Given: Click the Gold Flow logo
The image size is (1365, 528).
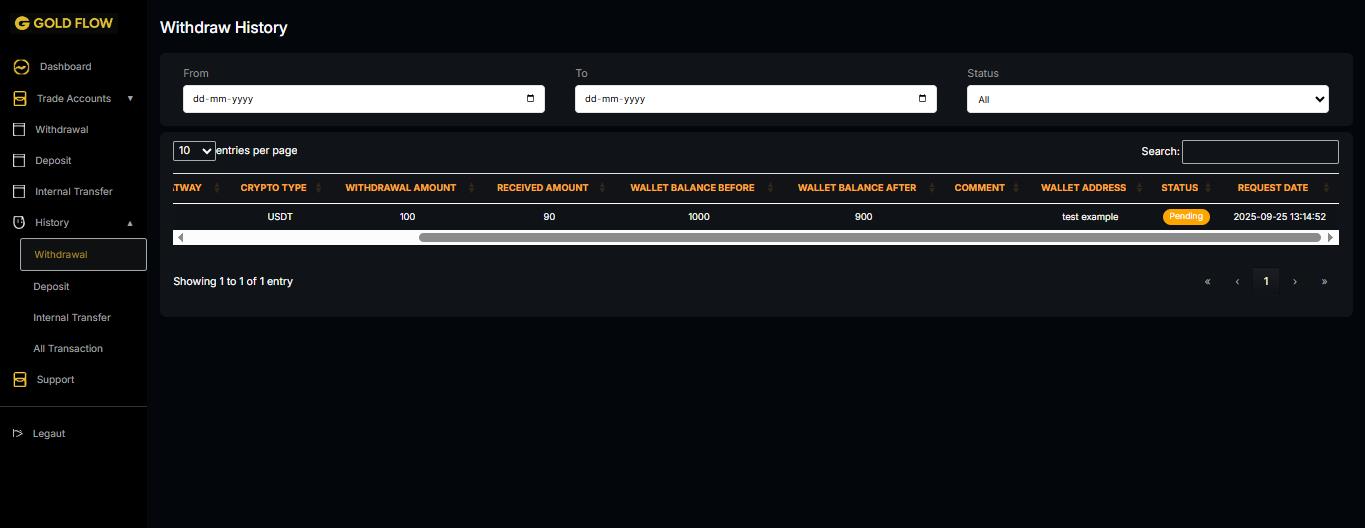Looking at the screenshot, I should [64, 23].
